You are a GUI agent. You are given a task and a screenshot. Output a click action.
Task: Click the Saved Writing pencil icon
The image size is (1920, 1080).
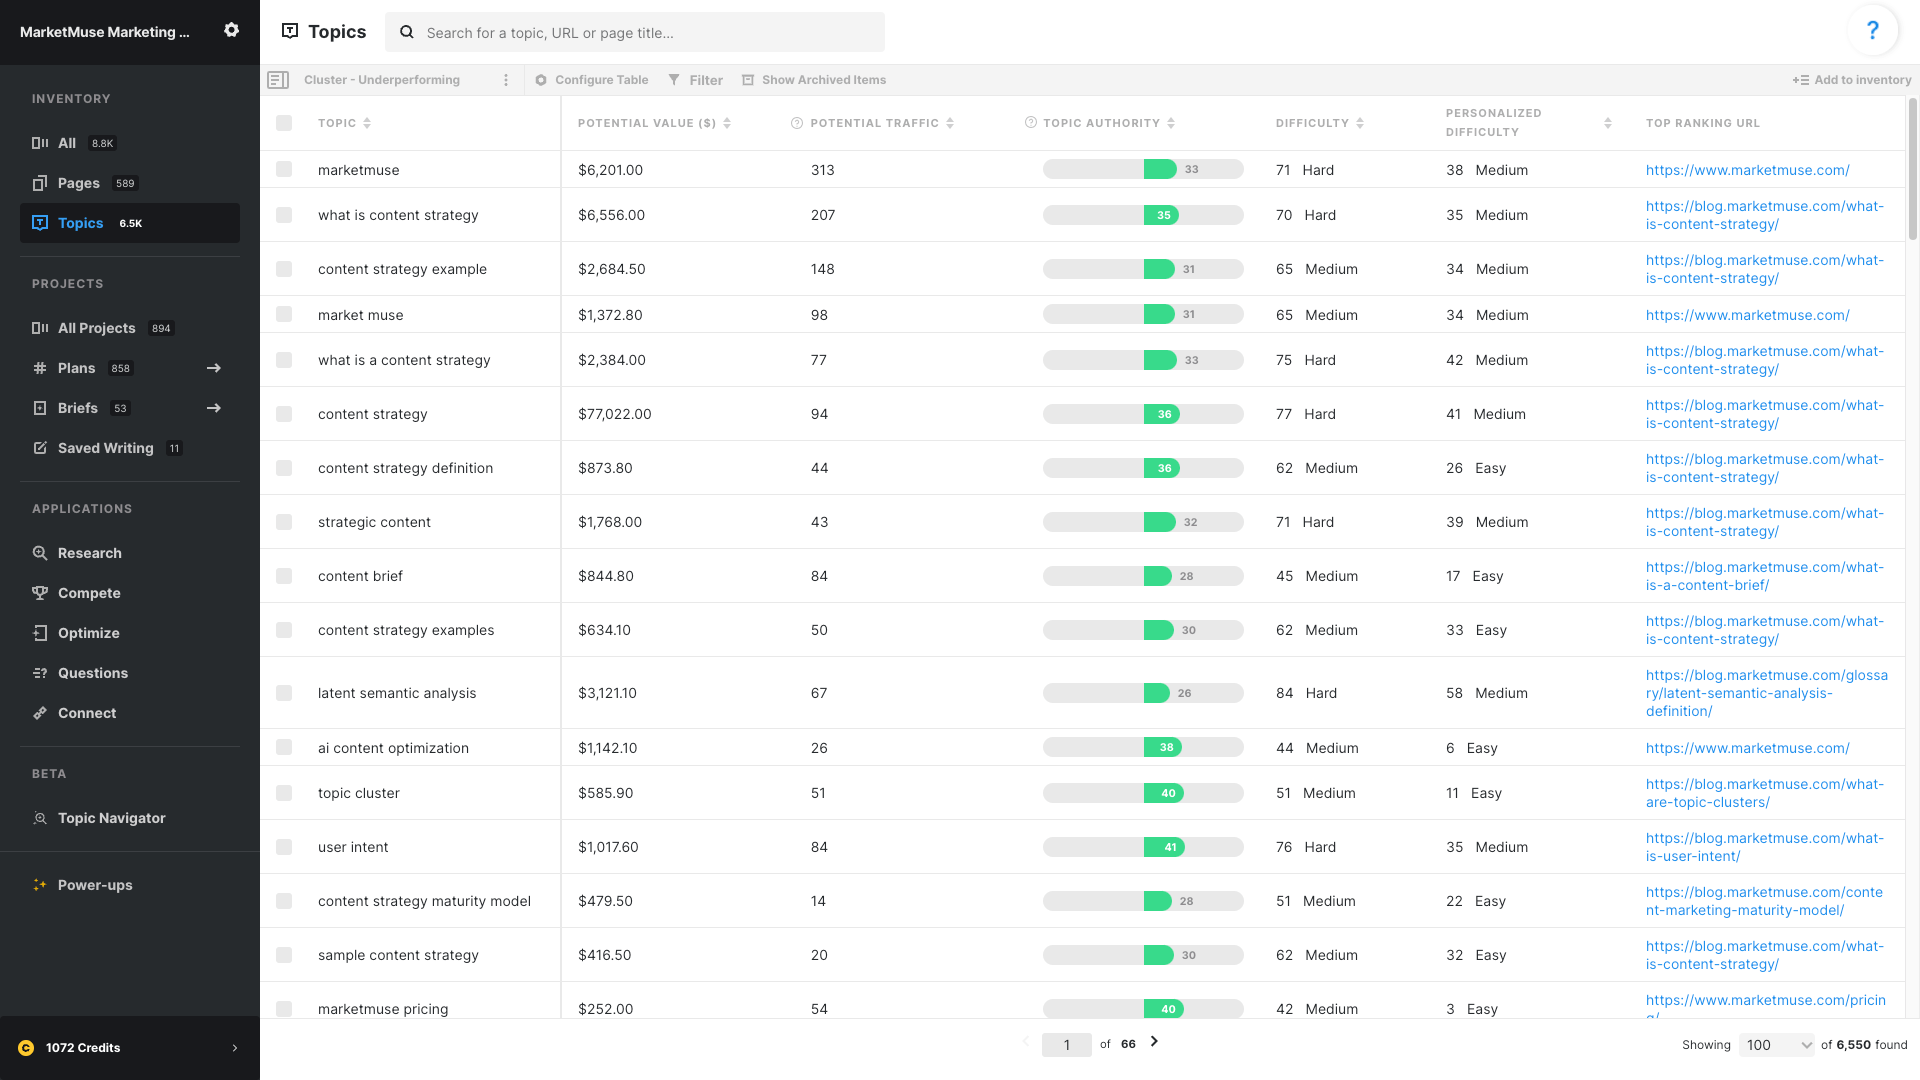pyautogui.click(x=40, y=448)
